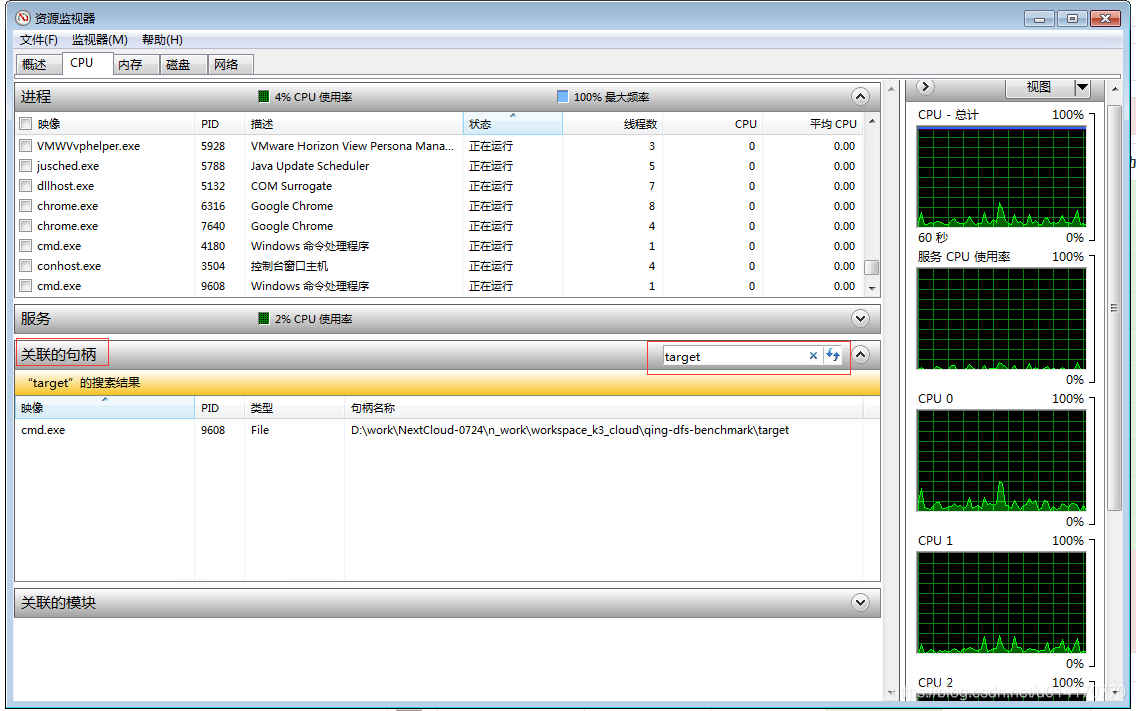1136x711 pixels.
Task: Collapse the 关联的句柄 section
Action: pos(860,354)
